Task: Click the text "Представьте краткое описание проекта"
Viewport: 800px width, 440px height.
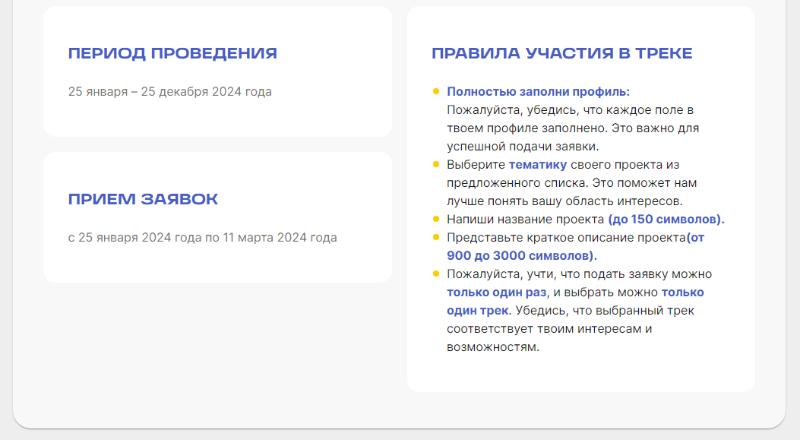Action: click(565, 237)
